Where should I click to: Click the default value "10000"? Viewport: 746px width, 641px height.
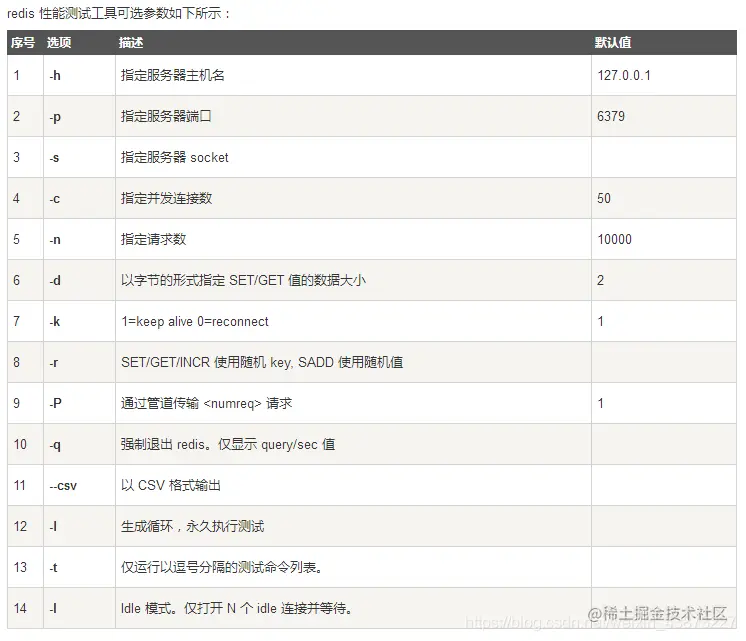pos(615,239)
